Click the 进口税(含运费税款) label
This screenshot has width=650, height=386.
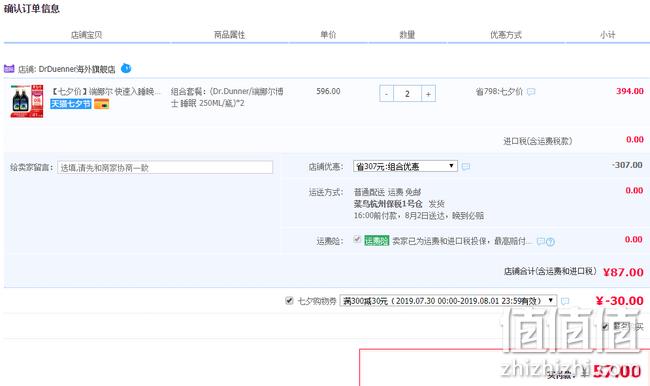[538, 141]
